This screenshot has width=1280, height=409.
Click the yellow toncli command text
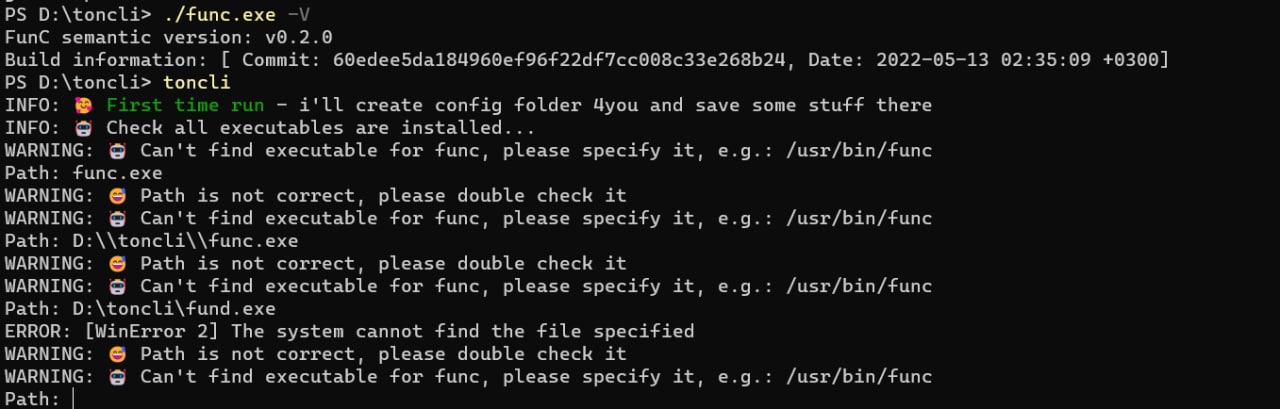(x=196, y=82)
